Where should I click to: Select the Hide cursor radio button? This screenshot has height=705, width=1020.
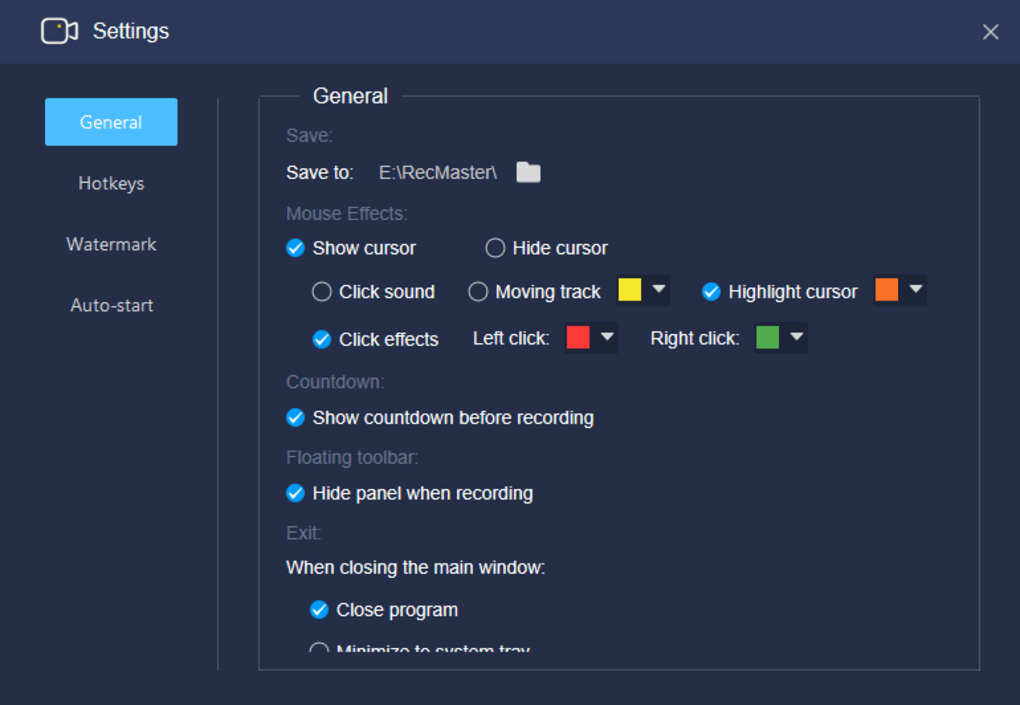(x=495, y=248)
